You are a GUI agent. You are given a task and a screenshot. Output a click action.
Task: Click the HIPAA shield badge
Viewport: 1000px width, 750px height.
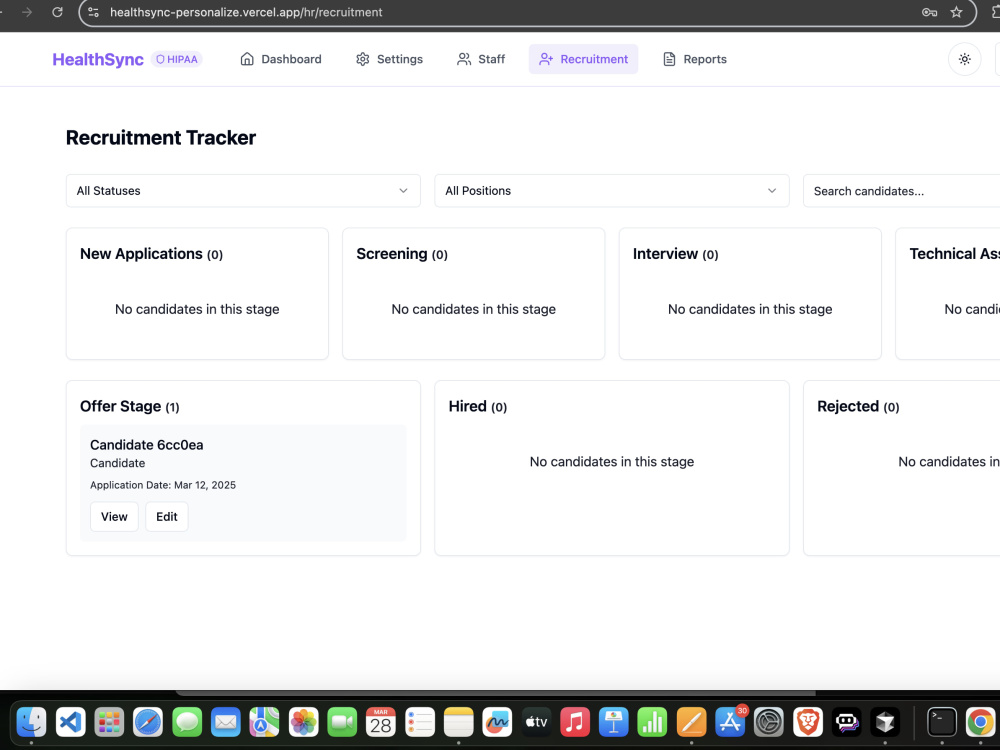(177, 59)
